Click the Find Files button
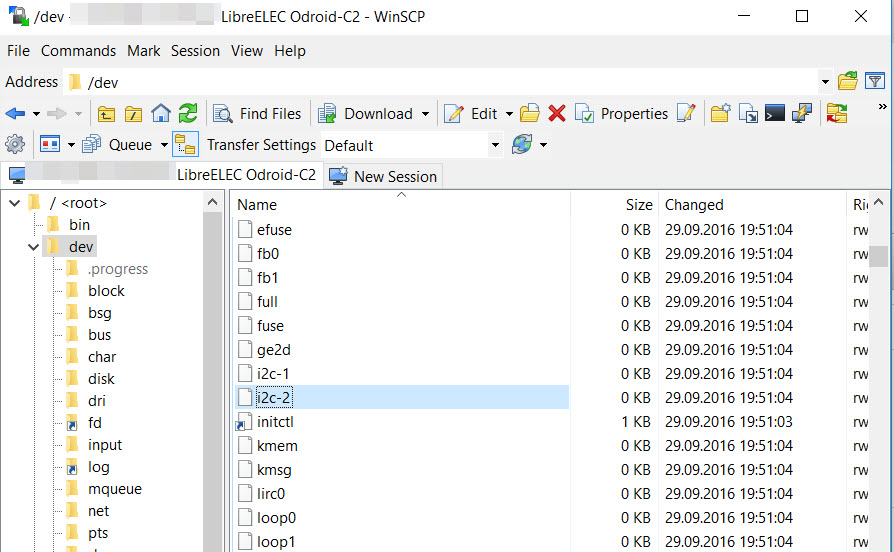 pyautogui.click(x=258, y=114)
